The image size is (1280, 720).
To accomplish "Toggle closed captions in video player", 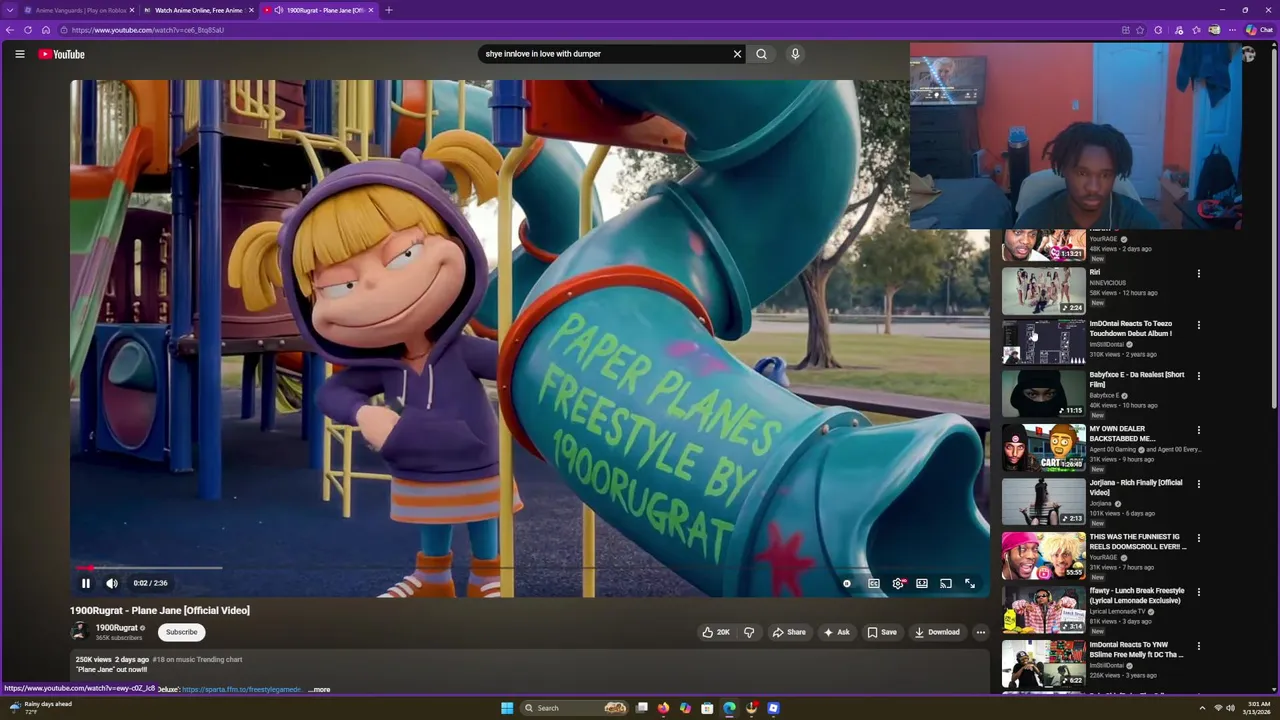I will point(874,583).
